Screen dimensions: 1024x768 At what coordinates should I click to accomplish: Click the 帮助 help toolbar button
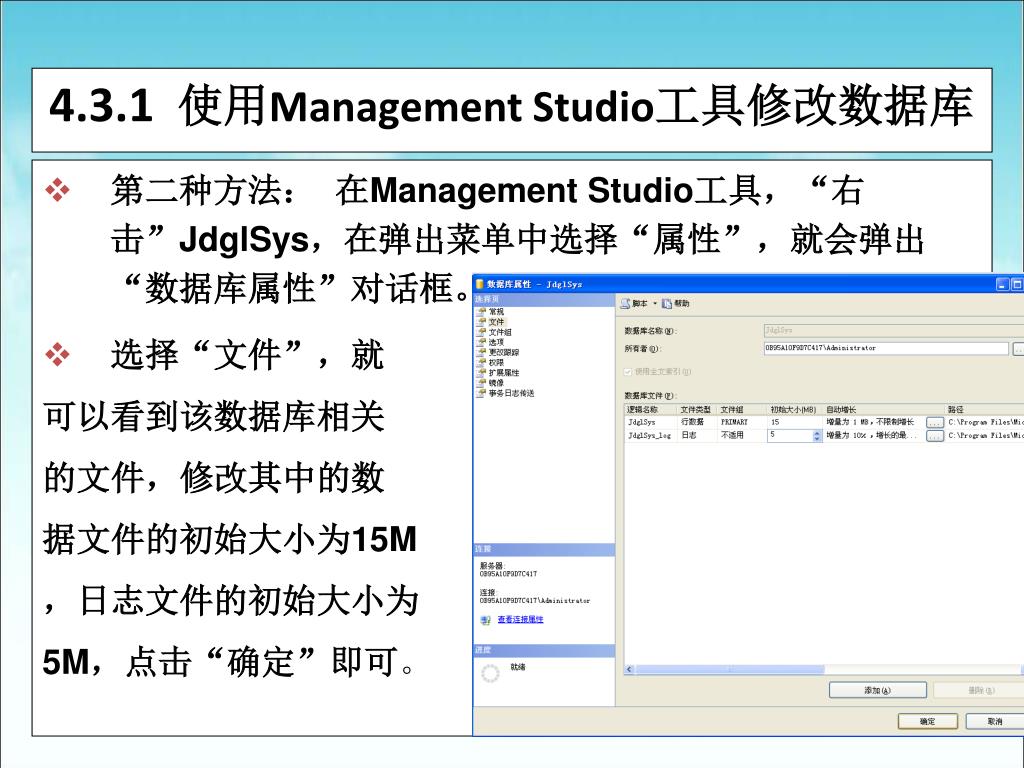click(x=676, y=304)
